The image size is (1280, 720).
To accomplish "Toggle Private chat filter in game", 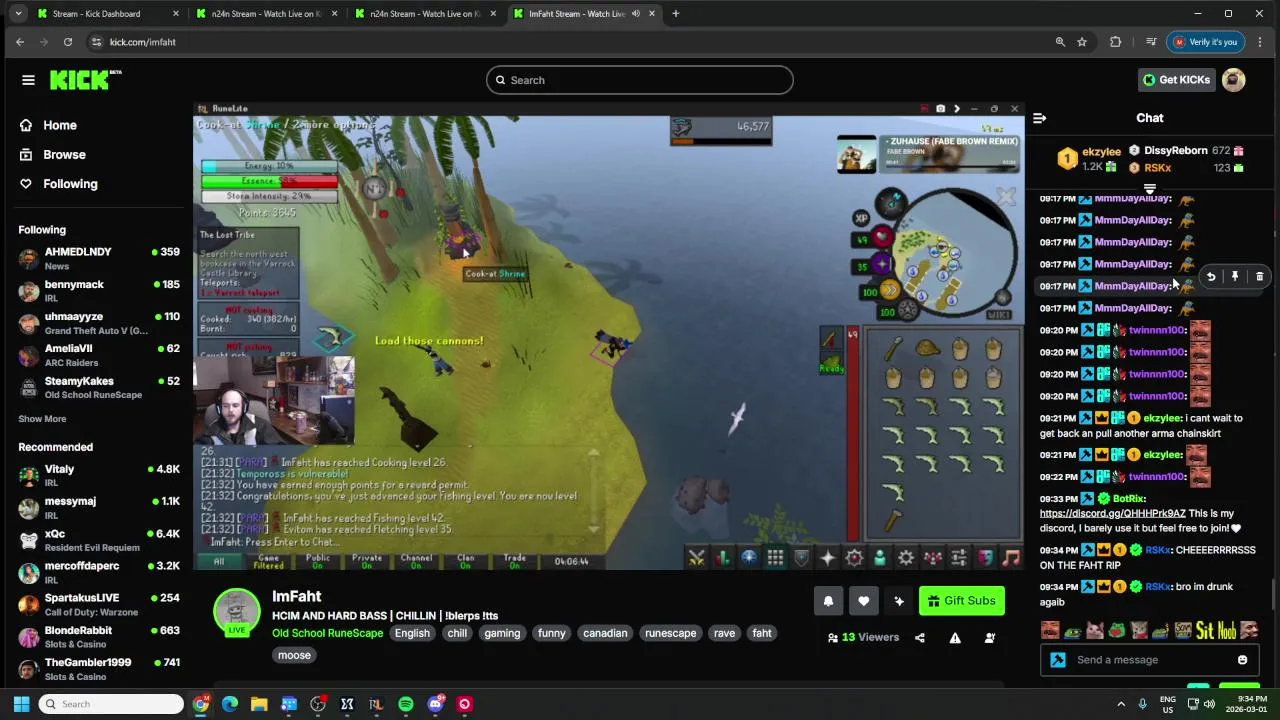I will [367, 561].
